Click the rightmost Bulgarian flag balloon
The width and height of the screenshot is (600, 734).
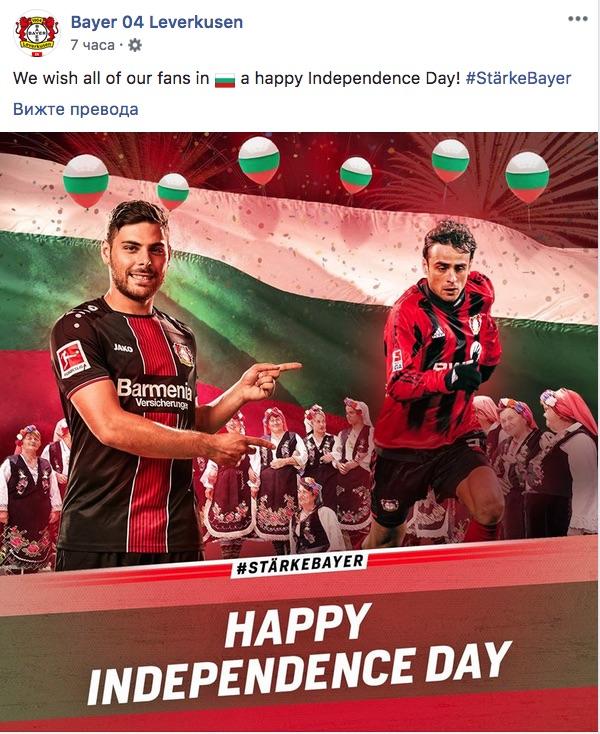(x=527, y=177)
